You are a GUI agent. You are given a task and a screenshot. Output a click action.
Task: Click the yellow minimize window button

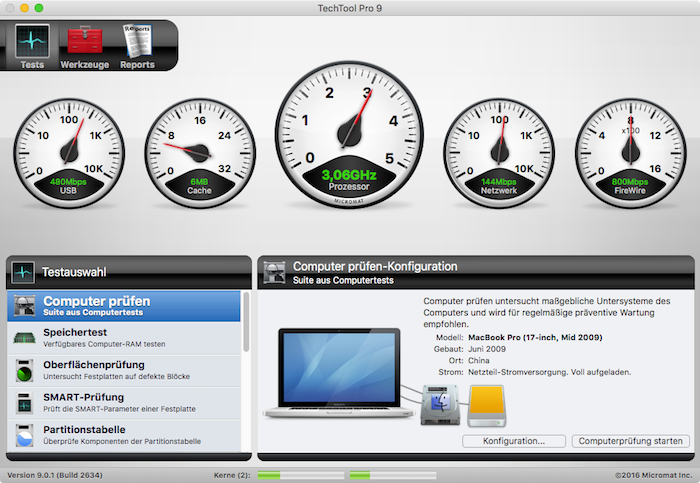click(x=25, y=8)
